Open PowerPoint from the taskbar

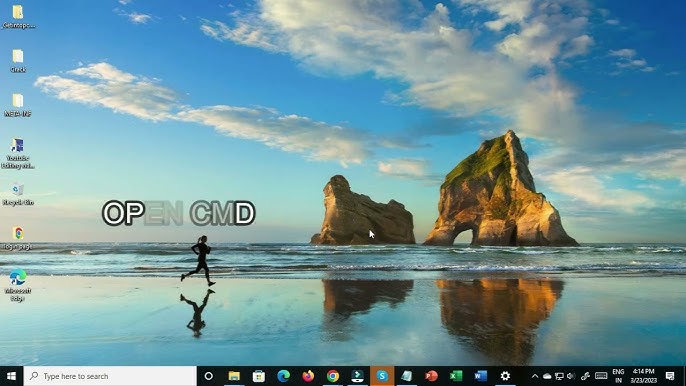[431, 376]
